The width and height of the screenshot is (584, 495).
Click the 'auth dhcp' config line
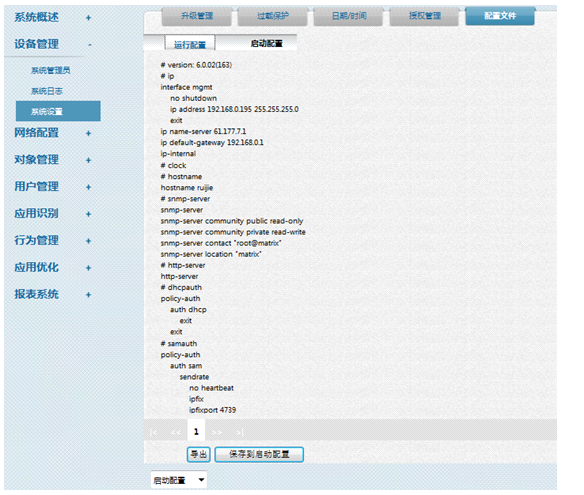click(x=188, y=310)
